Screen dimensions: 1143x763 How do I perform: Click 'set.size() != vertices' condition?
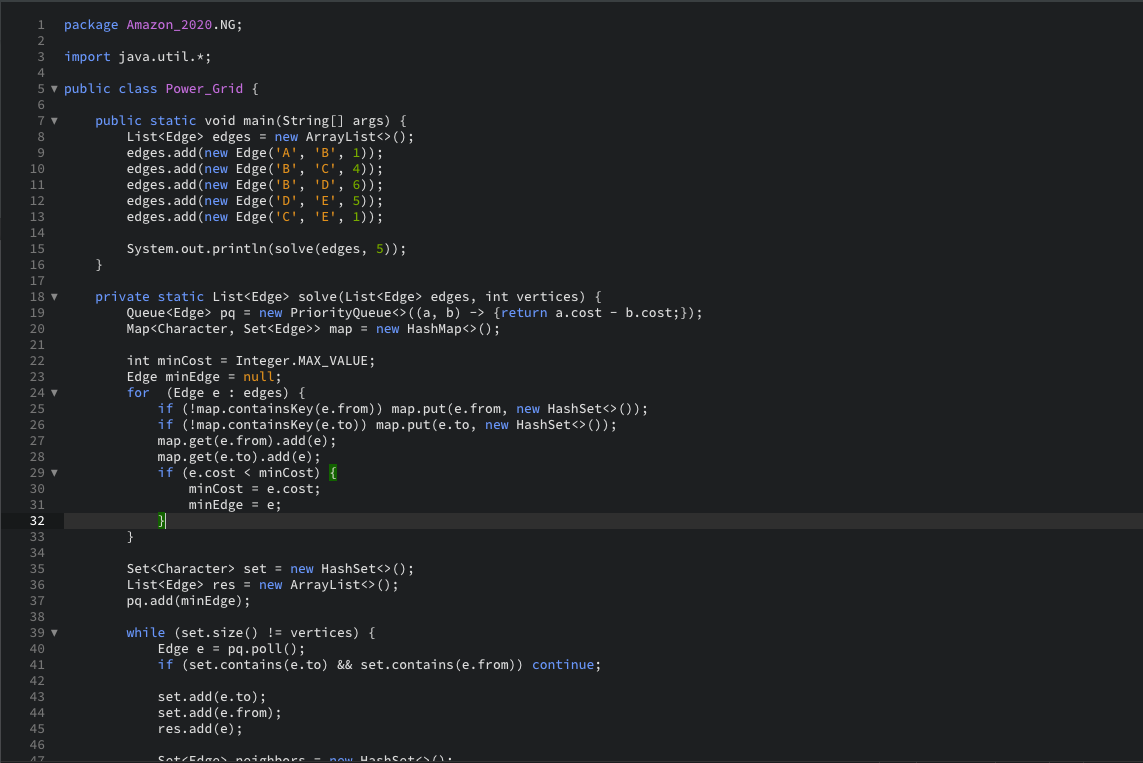tap(266, 634)
